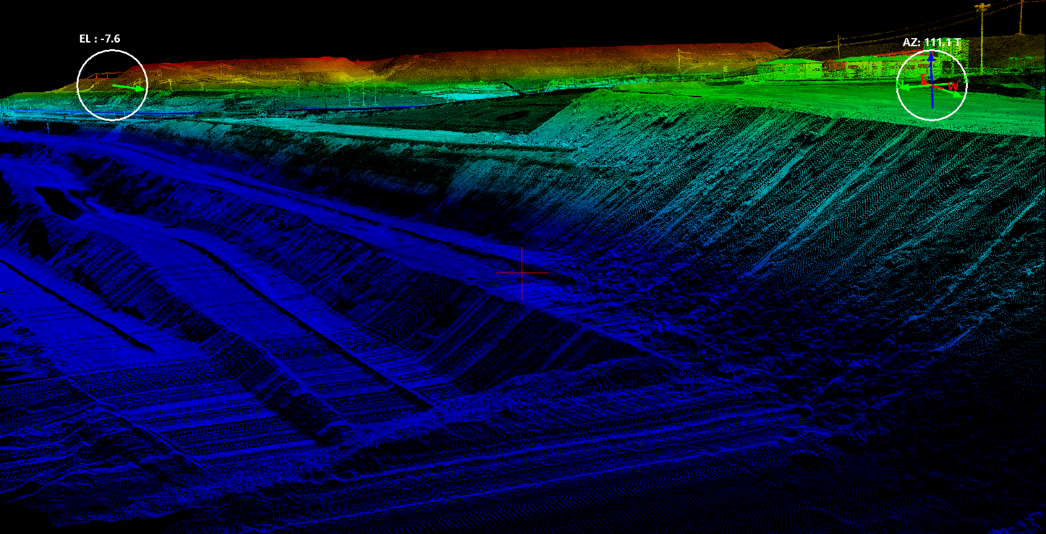Click the red W marker on the compass

click(954, 87)
